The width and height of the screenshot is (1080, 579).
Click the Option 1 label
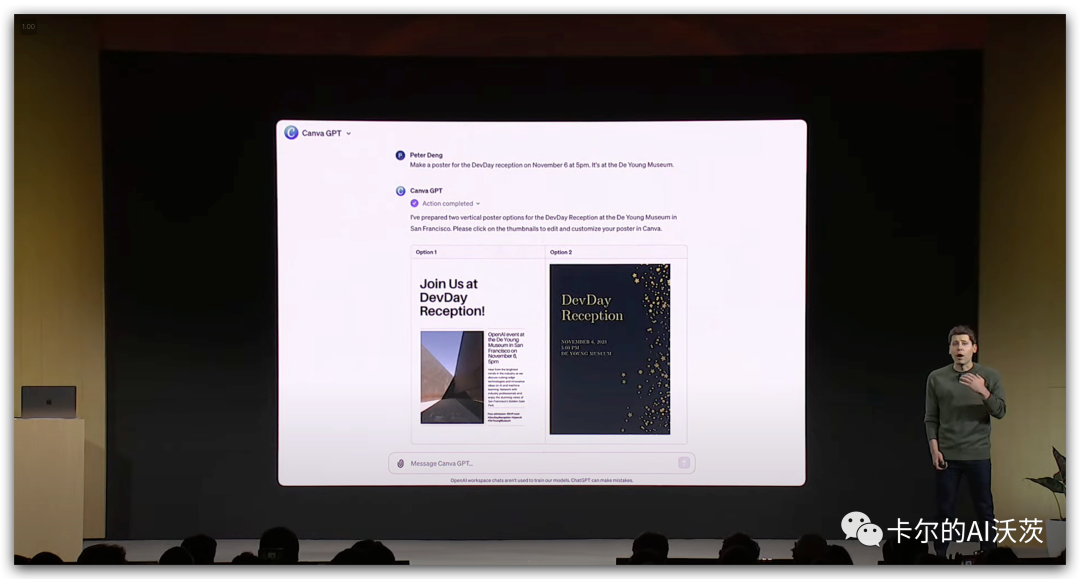pyautogui.click(x=426, y=252)
